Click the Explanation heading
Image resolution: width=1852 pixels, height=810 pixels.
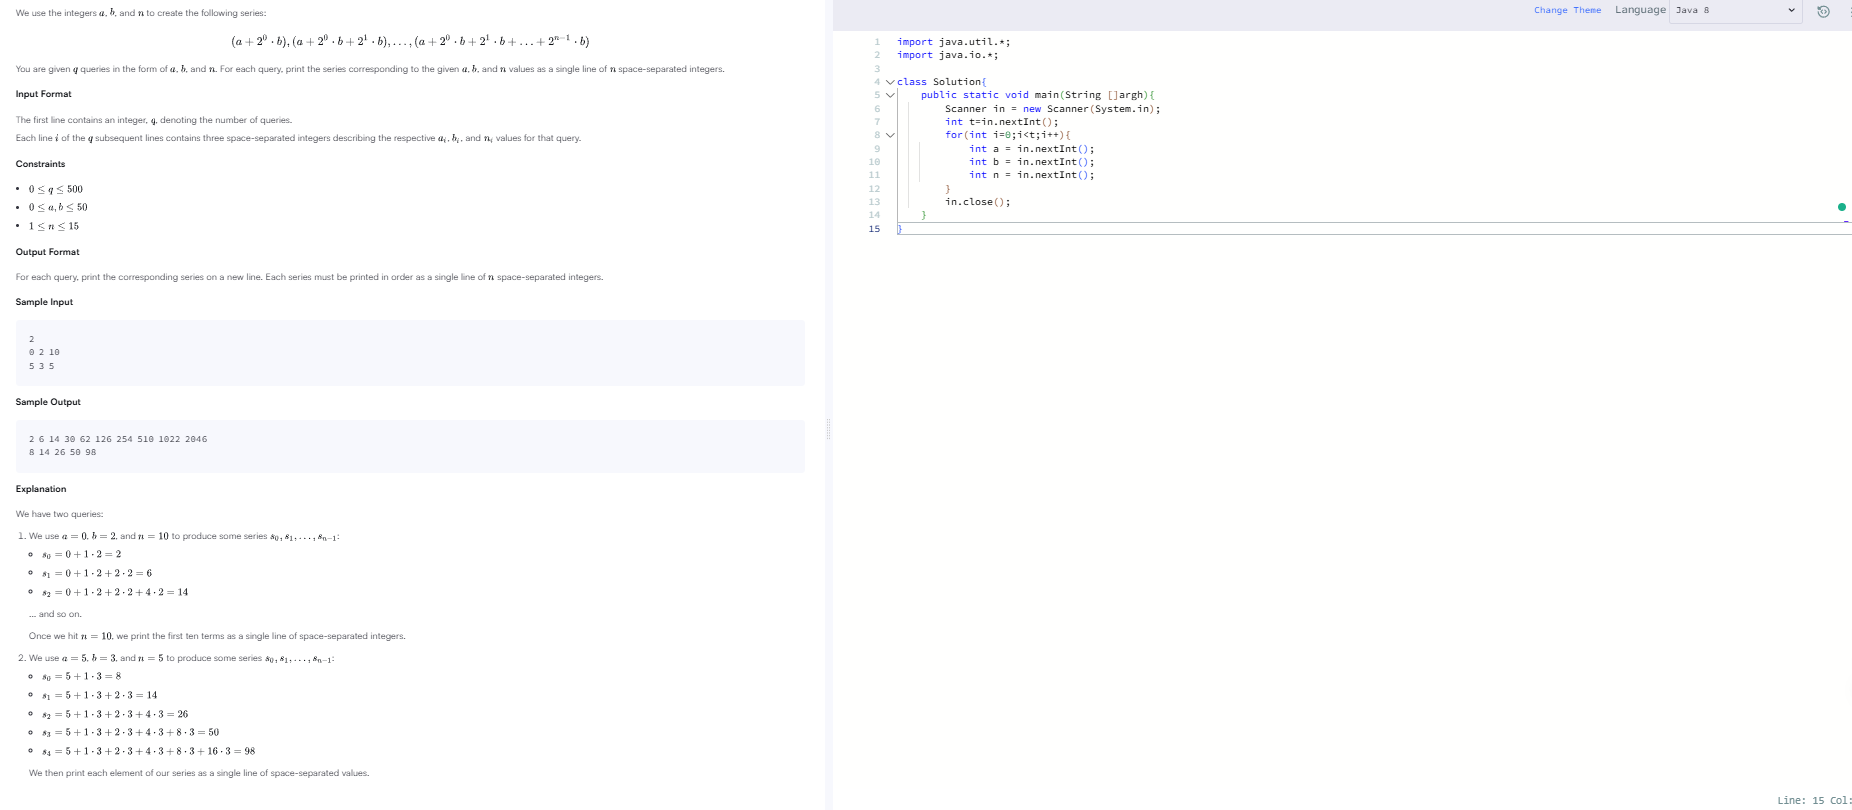point(41,489)
